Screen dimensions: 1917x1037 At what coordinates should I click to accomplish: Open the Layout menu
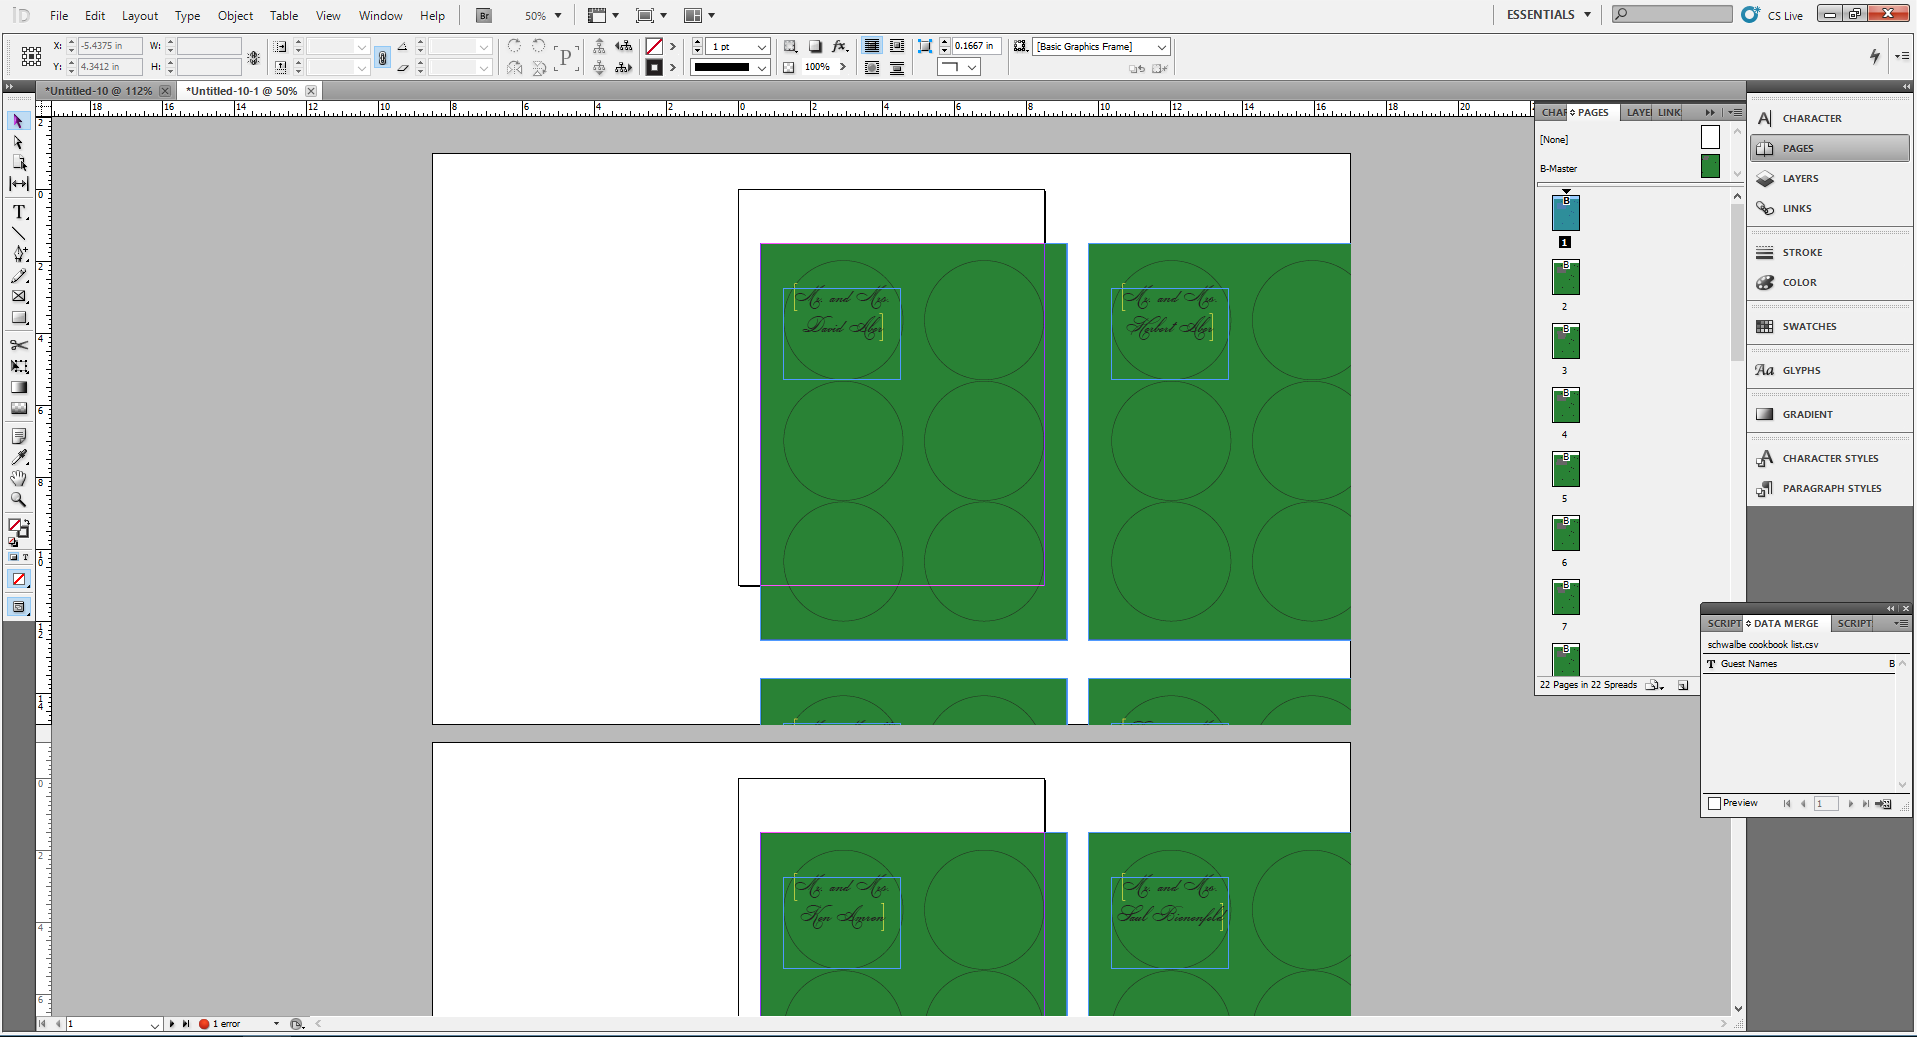point(140,16)
